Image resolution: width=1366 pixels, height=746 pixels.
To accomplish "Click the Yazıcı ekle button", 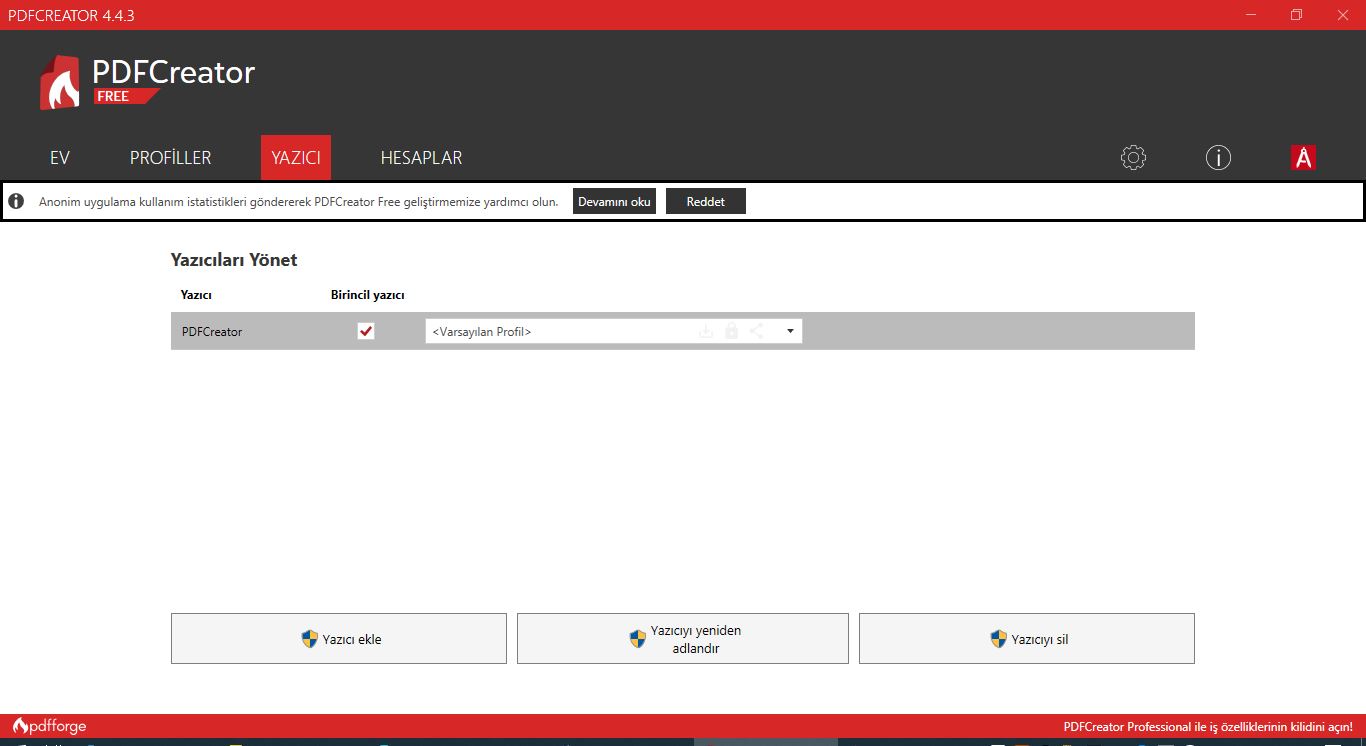I will click(339, 639).
